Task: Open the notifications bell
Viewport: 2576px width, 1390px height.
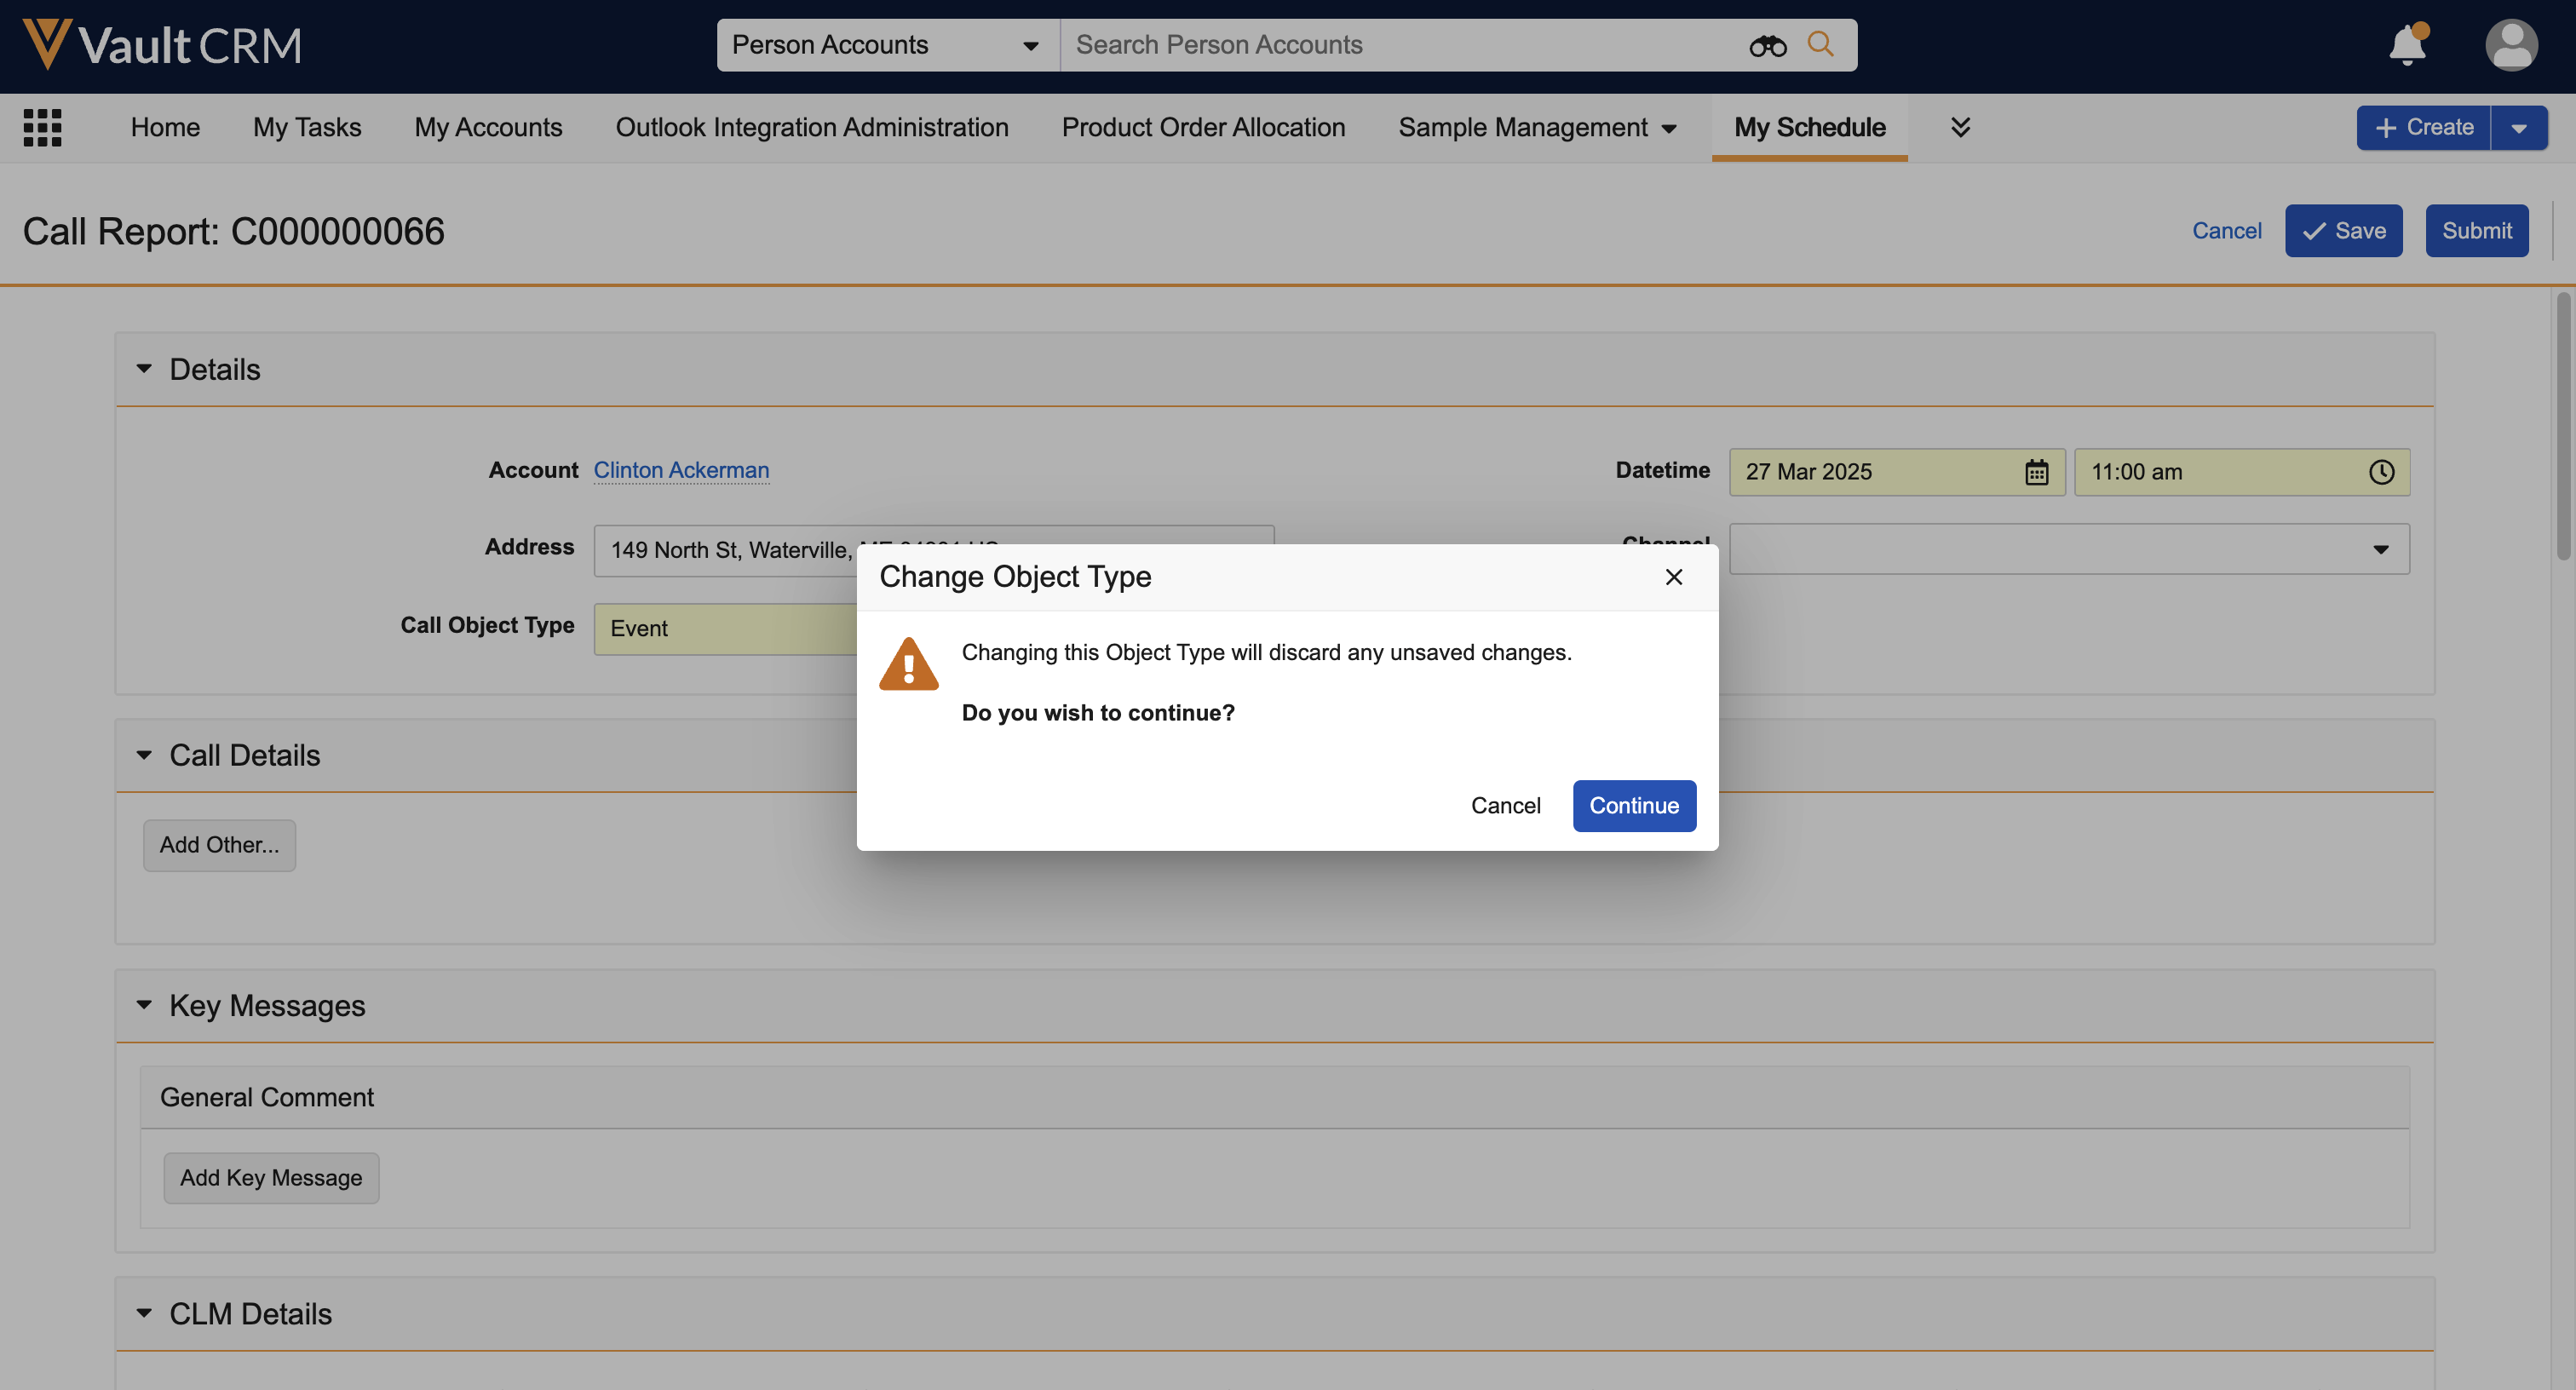Action: coord(2407,45)
